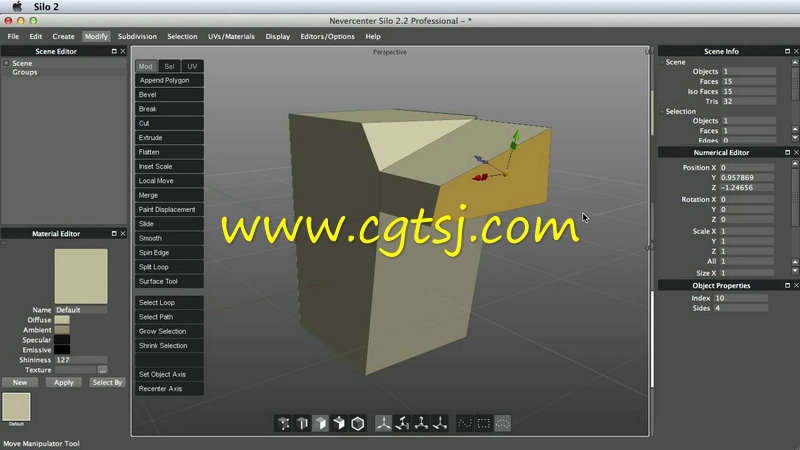
Task: Activate the rotate manipulator icon
Action: point(402,423)
